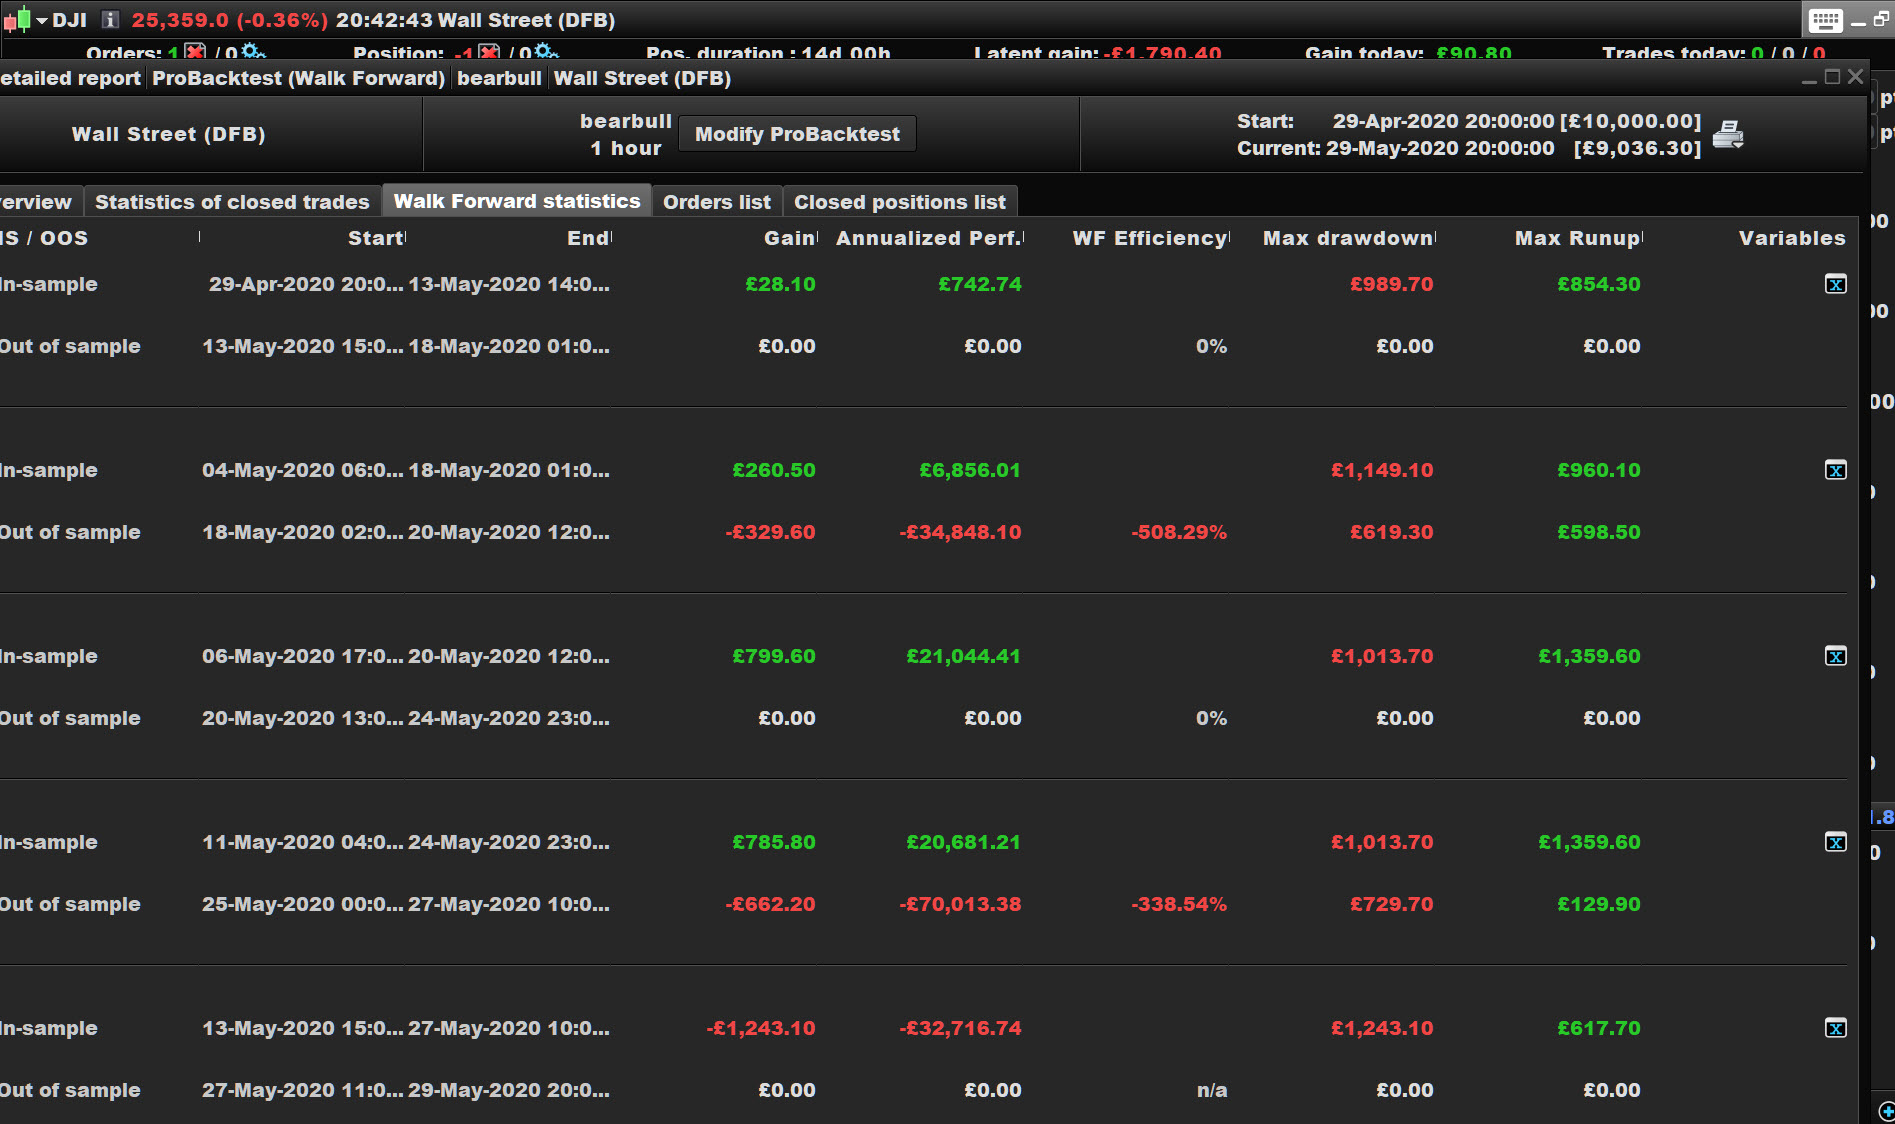The width and height of the screenshot is (1895, 1124).
Task: Show variables for the 29-Apr-2020 in-sample row
Action: pyautogui.click(x=1835, y=284)
